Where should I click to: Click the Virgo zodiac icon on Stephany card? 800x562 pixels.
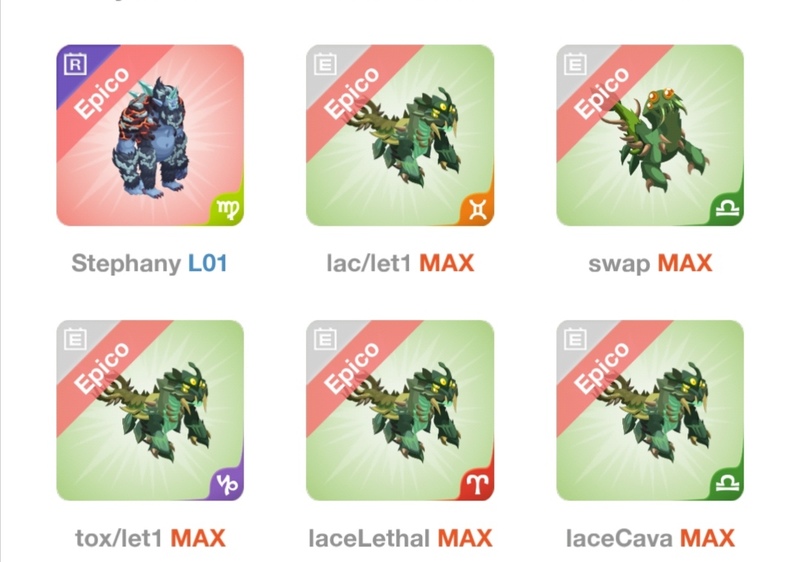pyautogui.click(x=228, y=209)
